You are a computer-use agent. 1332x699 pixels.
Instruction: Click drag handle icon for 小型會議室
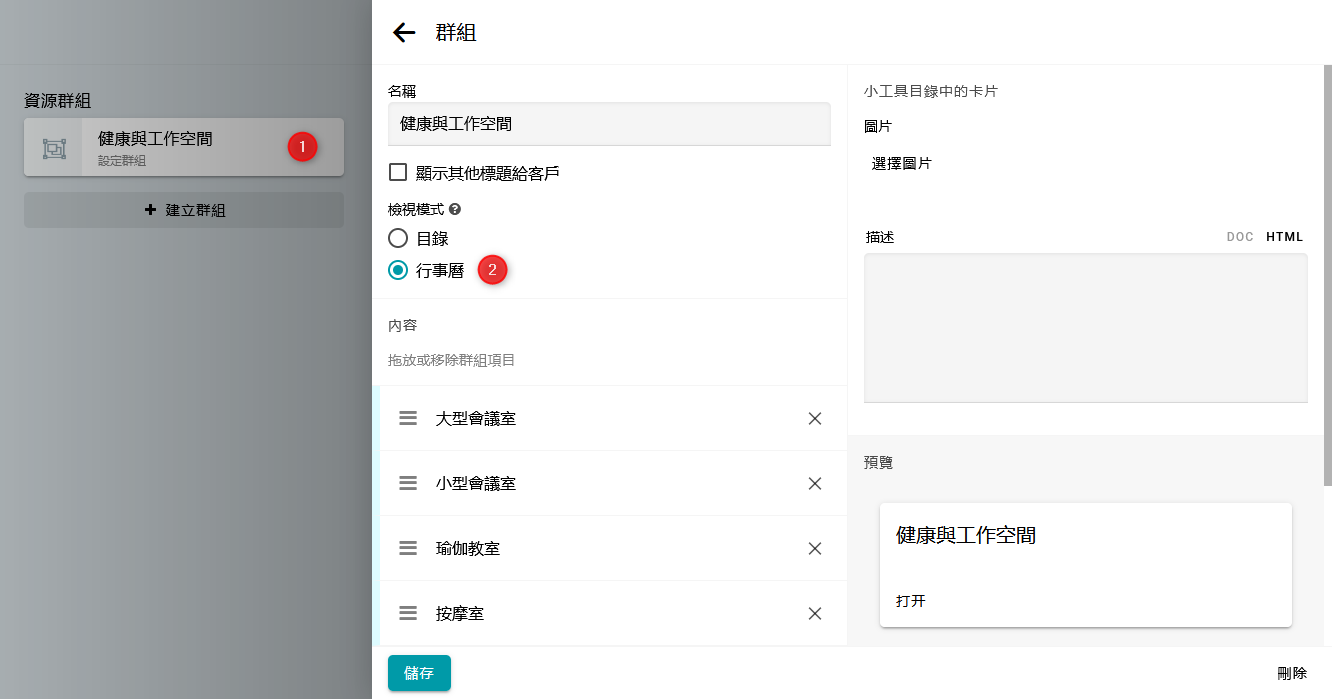tap(408, 483)
